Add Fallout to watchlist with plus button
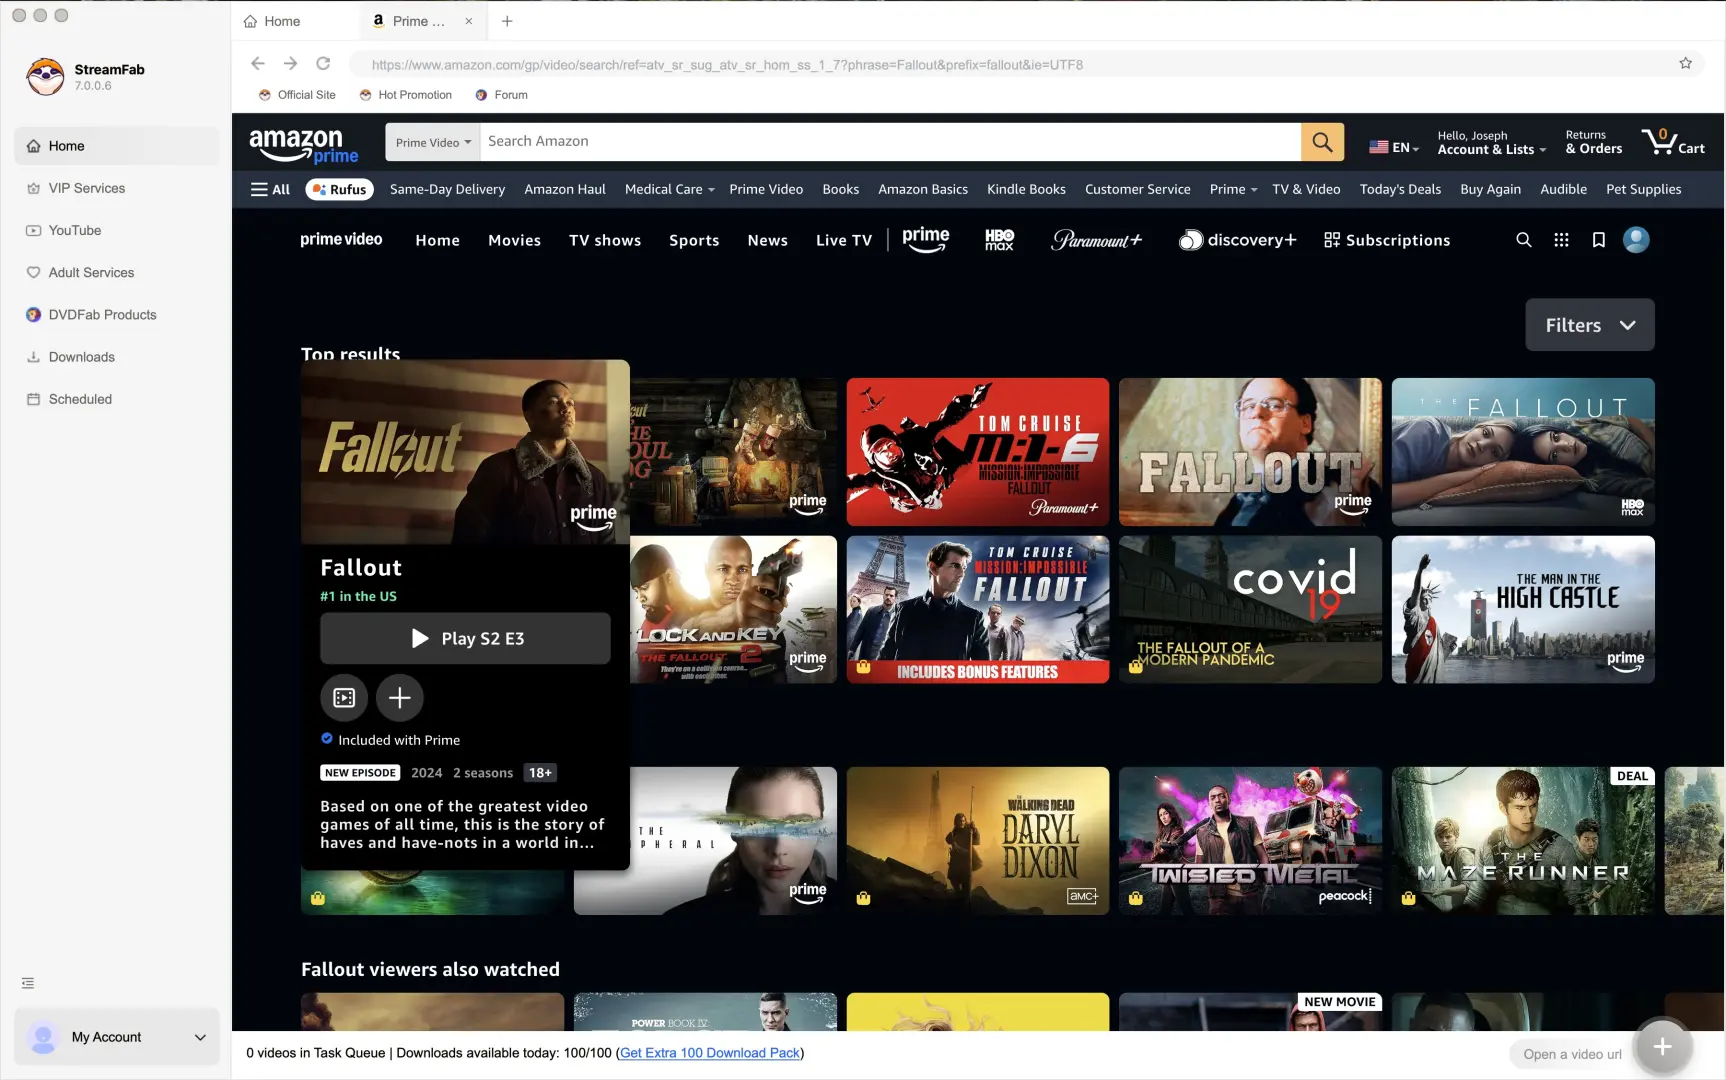This screenshot has height=1080, width=1726. [400, 698]
